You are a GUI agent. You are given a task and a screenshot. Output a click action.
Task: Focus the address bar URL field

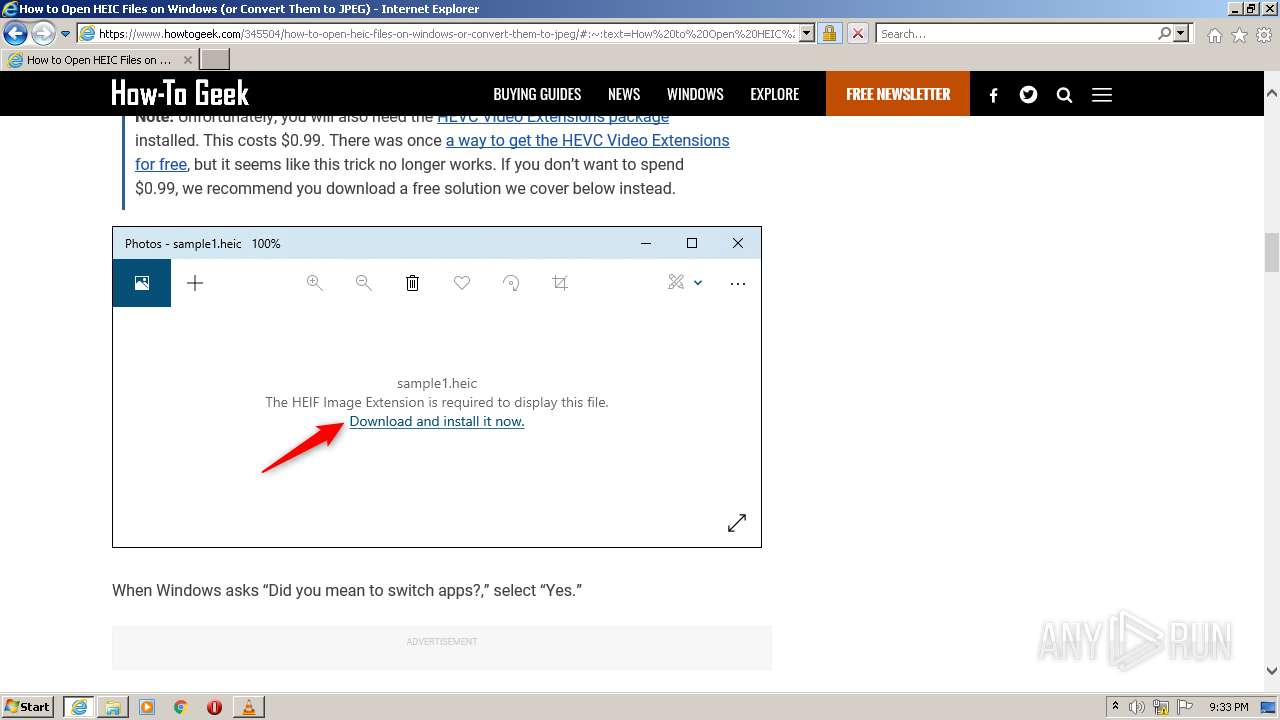pyautogui.click(x=447, y=33)
